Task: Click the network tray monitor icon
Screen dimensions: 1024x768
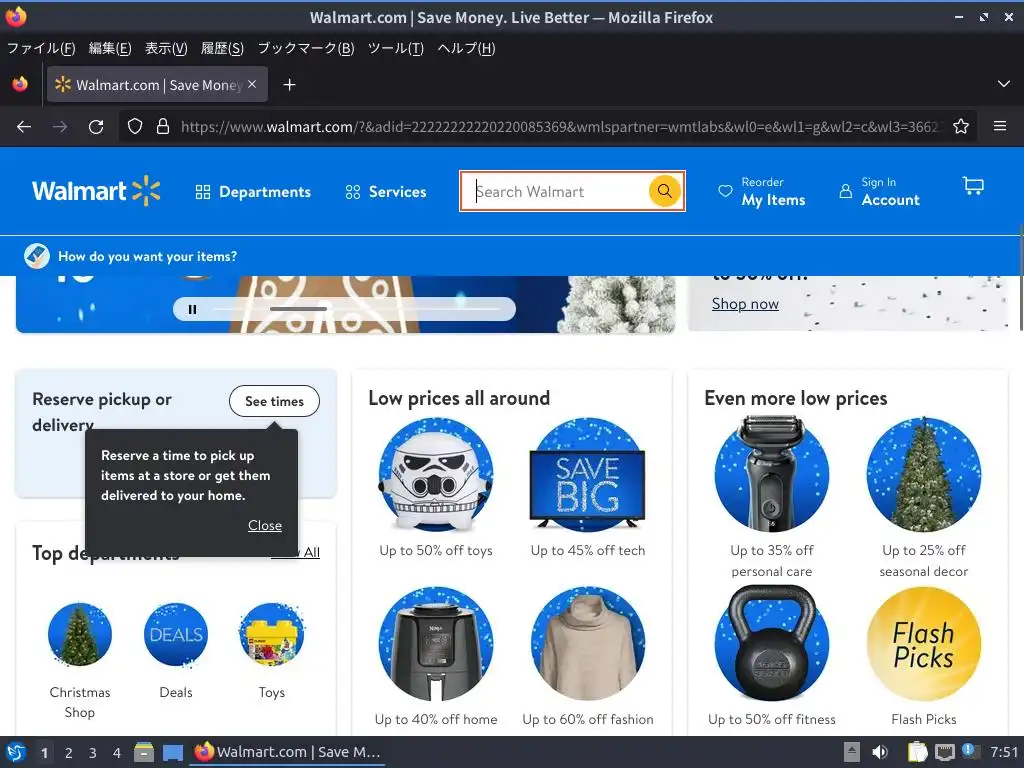Action: click(x=944, y=752)
